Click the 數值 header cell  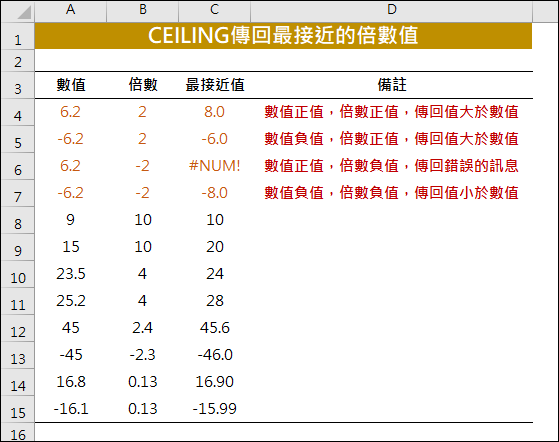[71, 85]
